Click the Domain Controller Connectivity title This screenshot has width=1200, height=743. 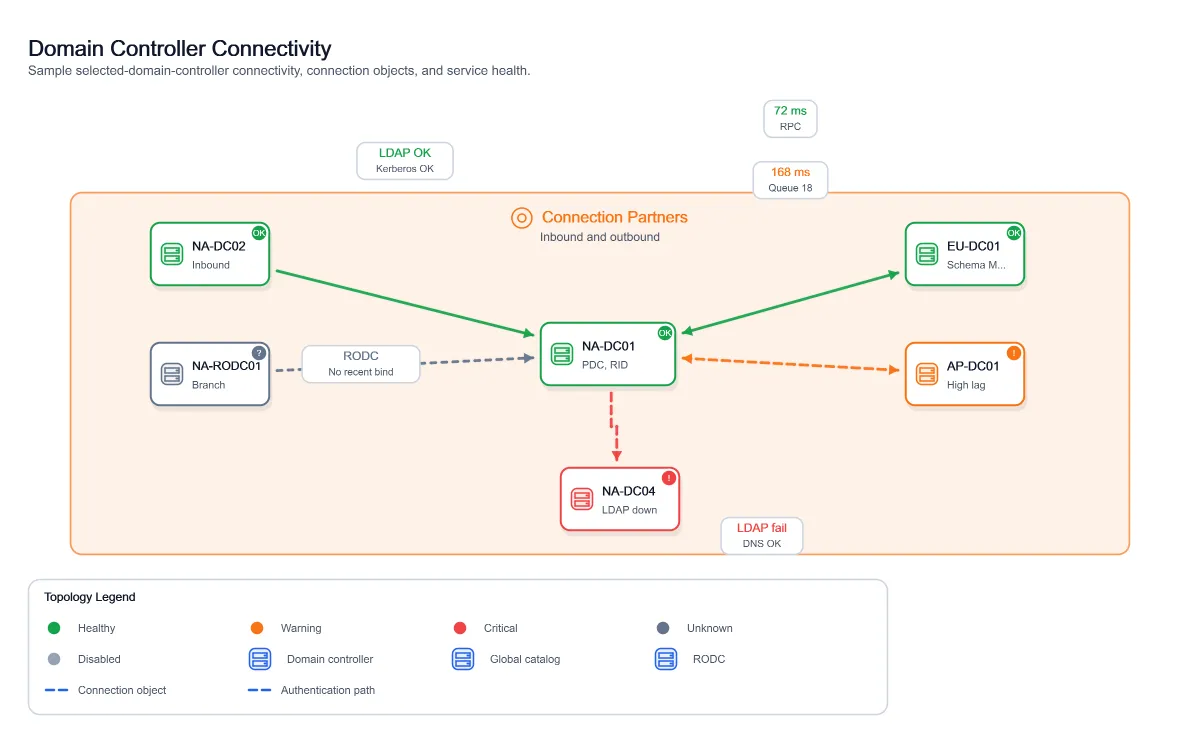tap(180, 48)
